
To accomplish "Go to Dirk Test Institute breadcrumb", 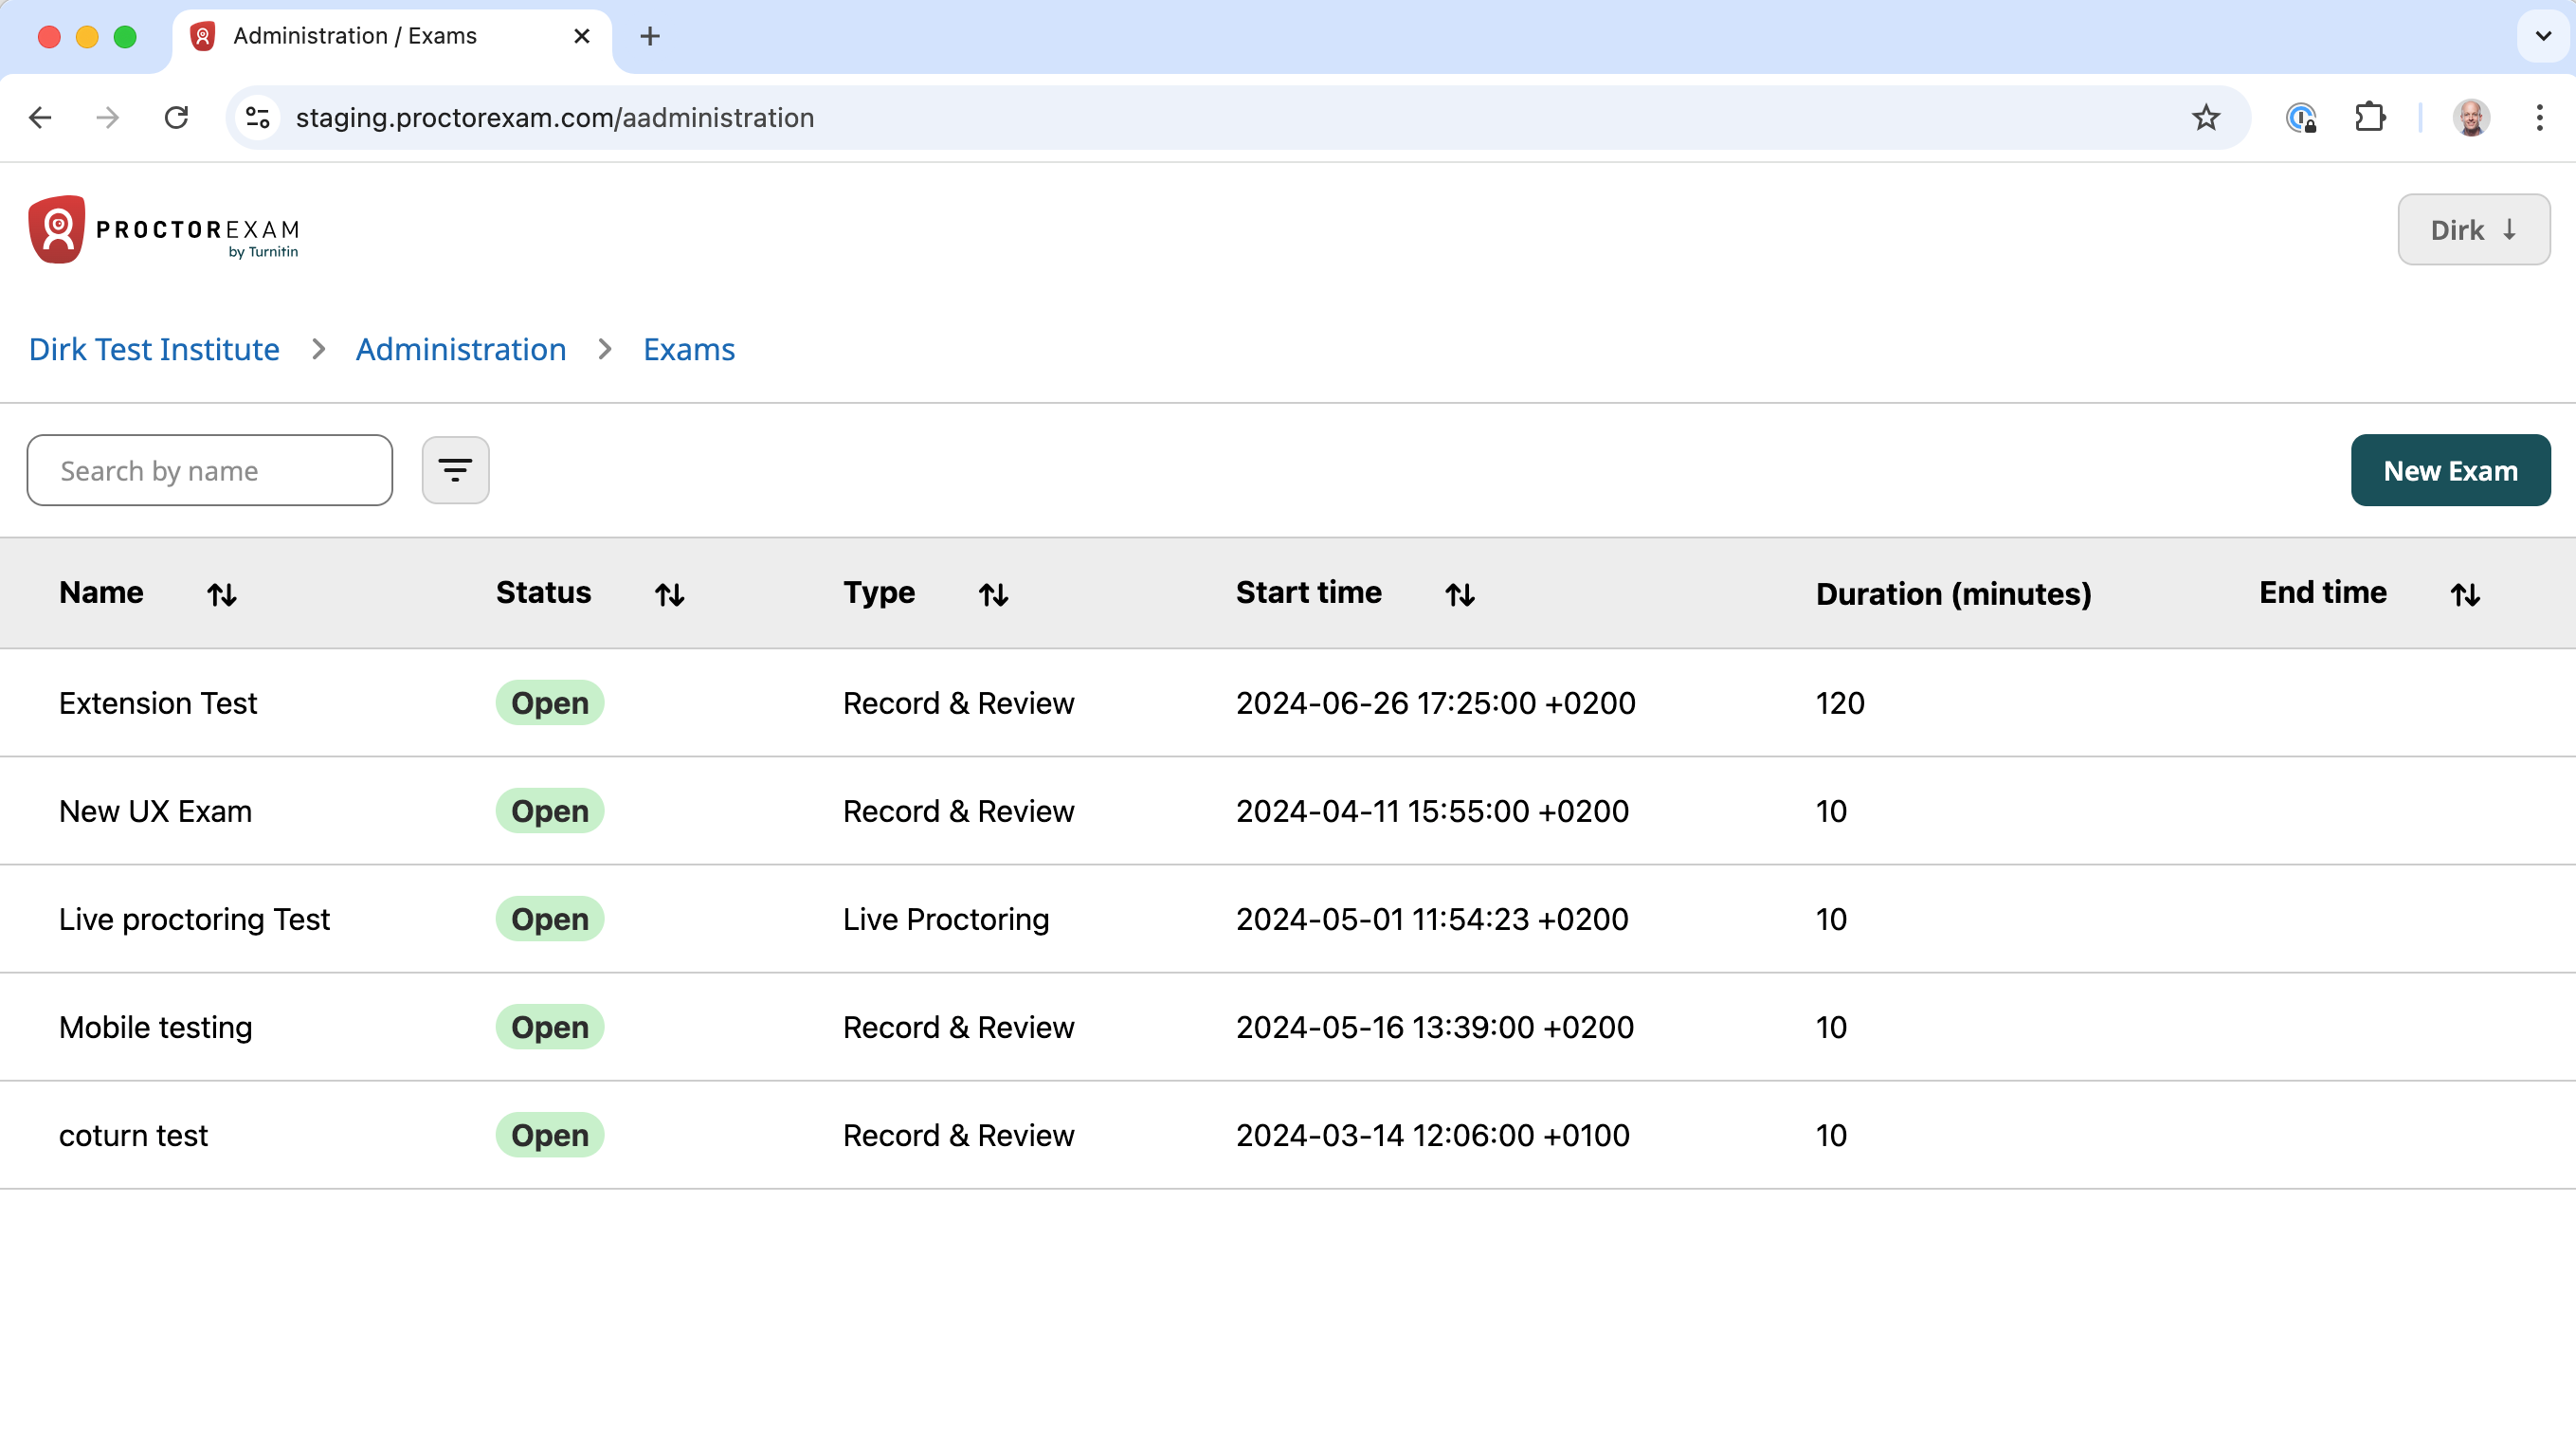I will point(154,350).
